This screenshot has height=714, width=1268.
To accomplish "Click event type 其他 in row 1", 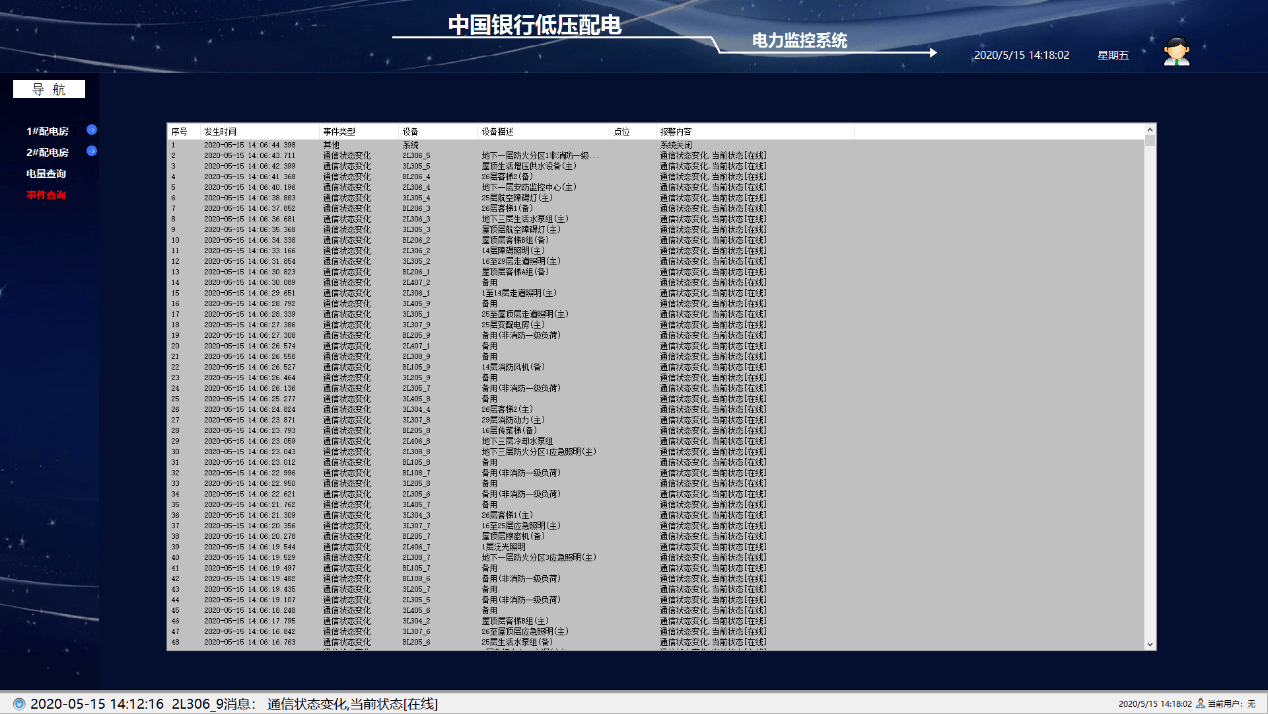I will pos(331,145).
